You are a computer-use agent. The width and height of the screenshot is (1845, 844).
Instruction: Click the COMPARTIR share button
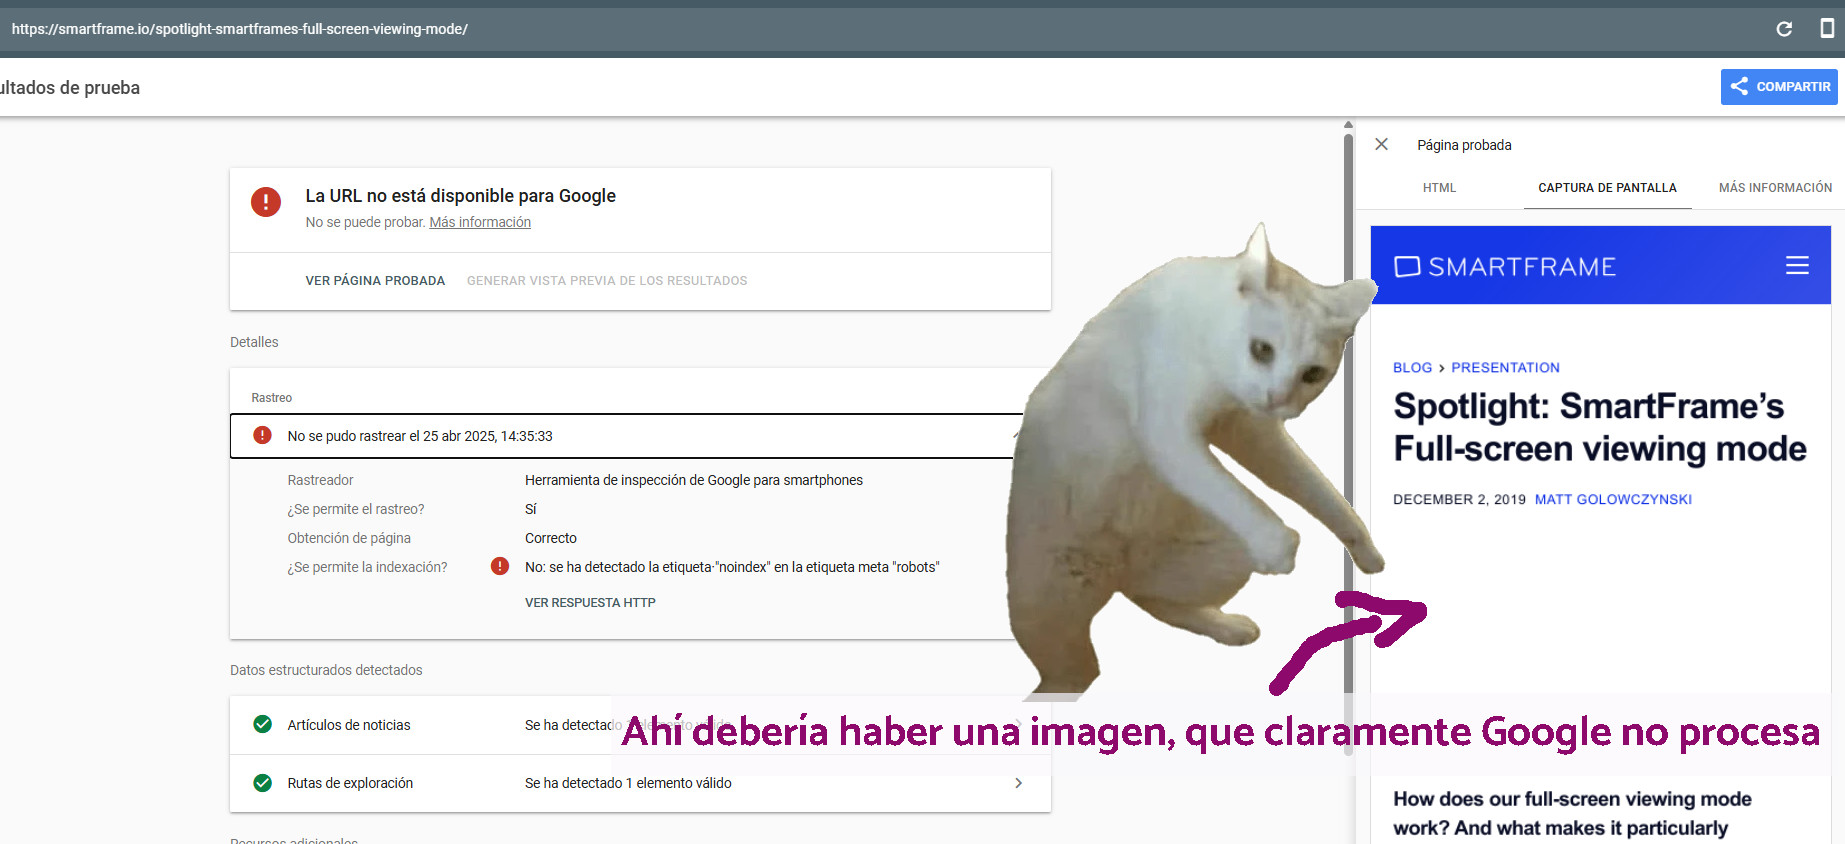(x=1779, y=87)
